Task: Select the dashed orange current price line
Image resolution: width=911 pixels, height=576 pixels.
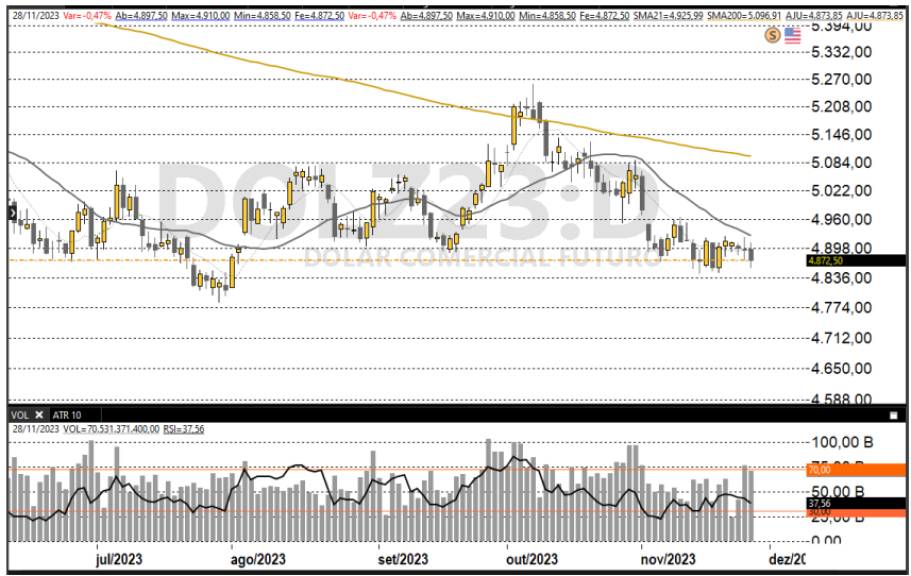Action: click(x=300, y=260)
